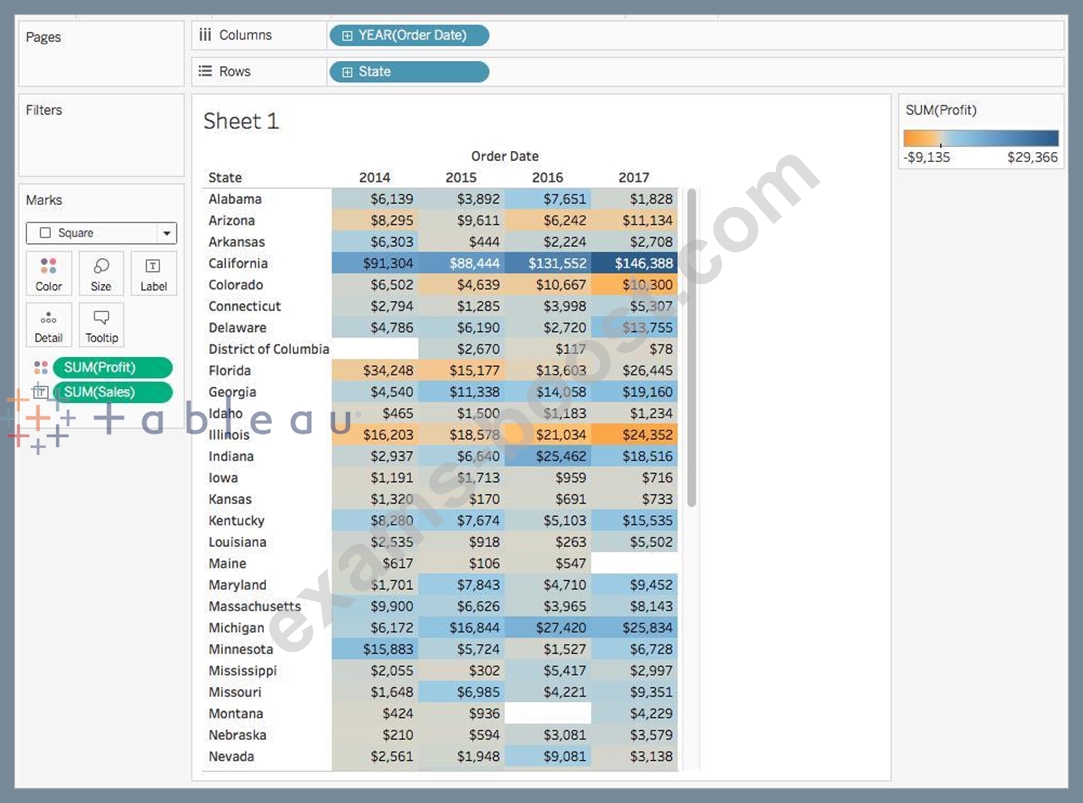Click the $34,248 Florida 2014 cell
The width and height of the screenshot is (1083, 803).
coord(375,370)
